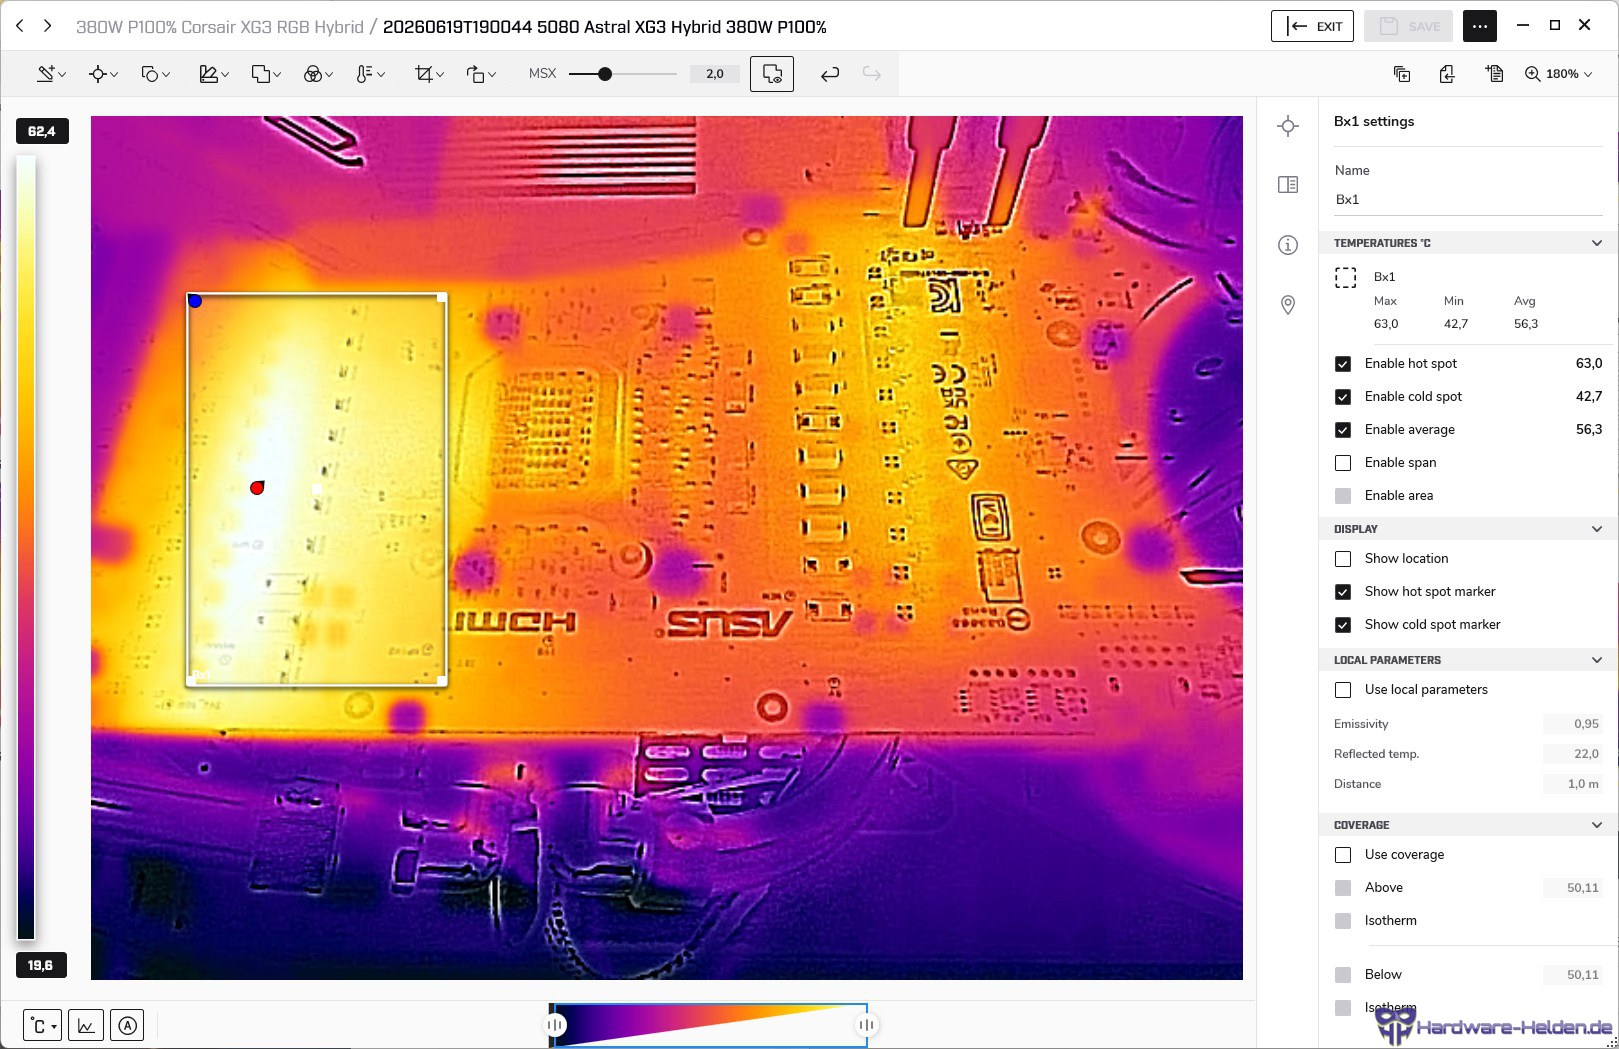This screenshot has width=1619, height=1049.
Task: Check Use coverage
Action: (1343, 855)
